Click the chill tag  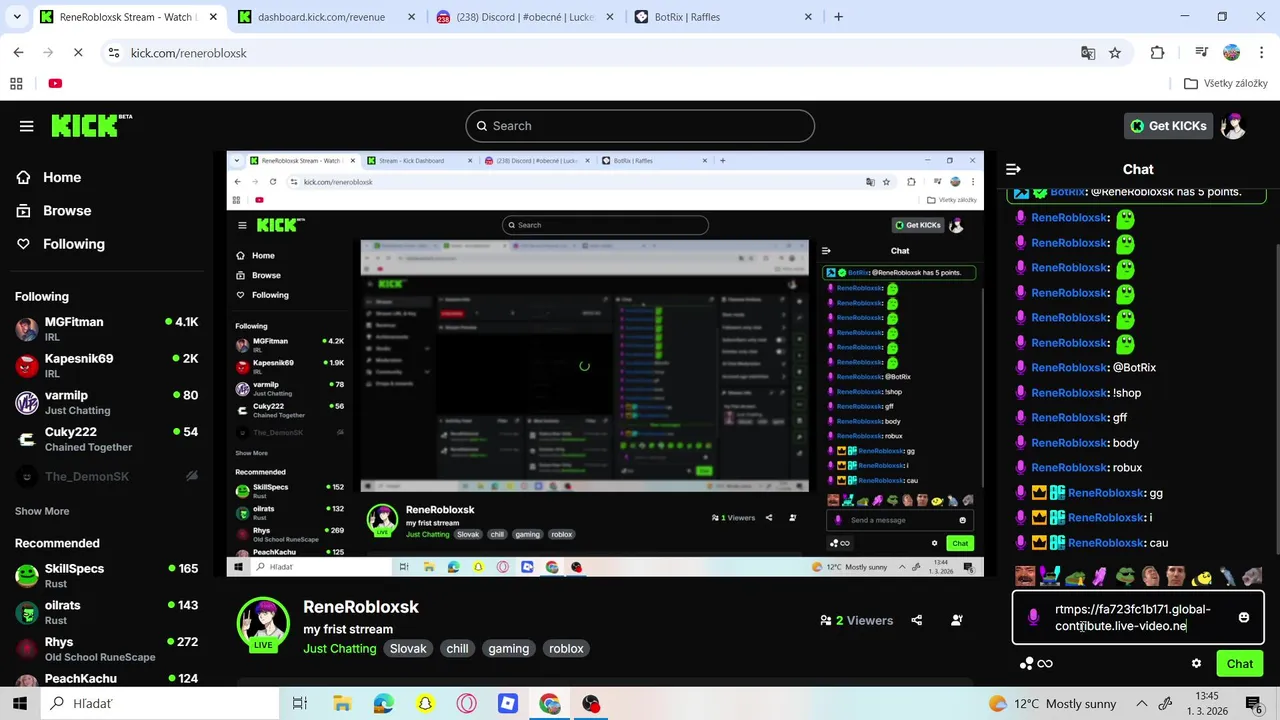pos(457,649)
